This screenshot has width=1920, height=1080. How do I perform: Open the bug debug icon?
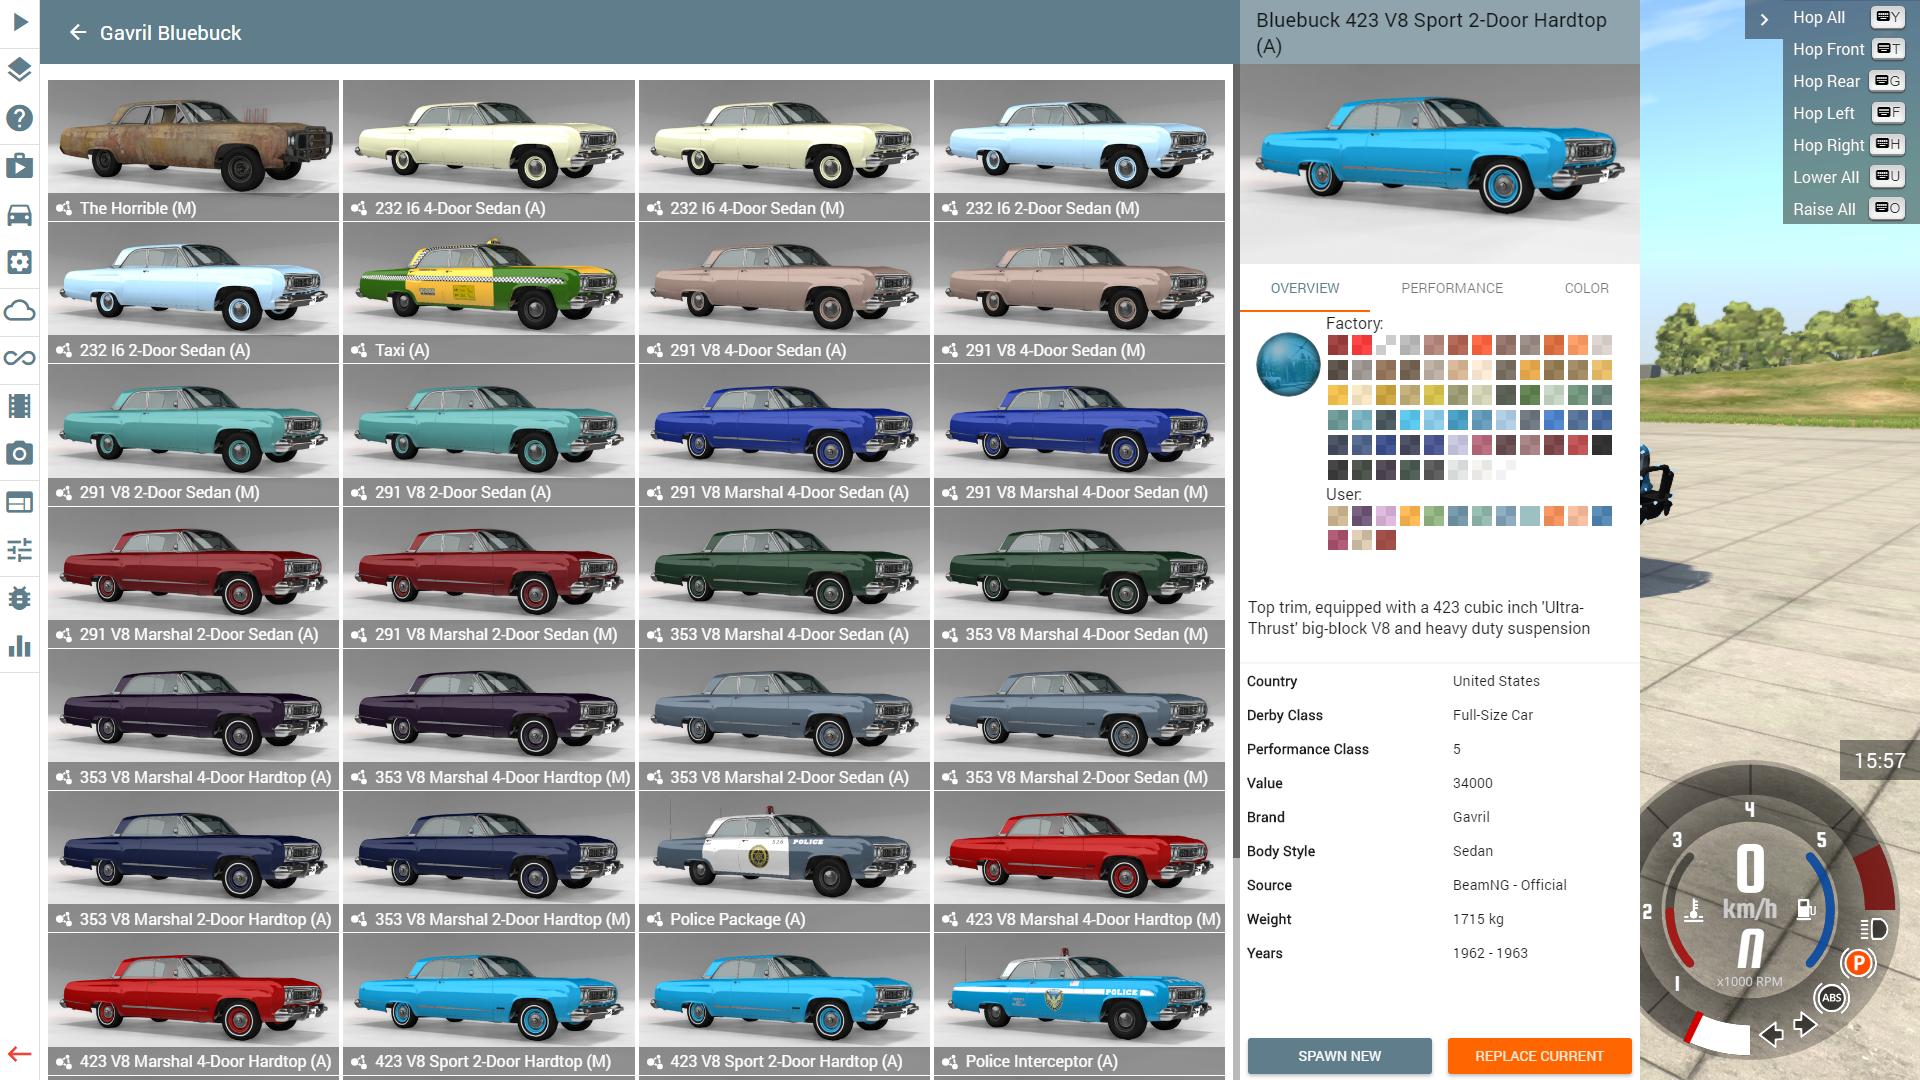click(x=20, y=598)
